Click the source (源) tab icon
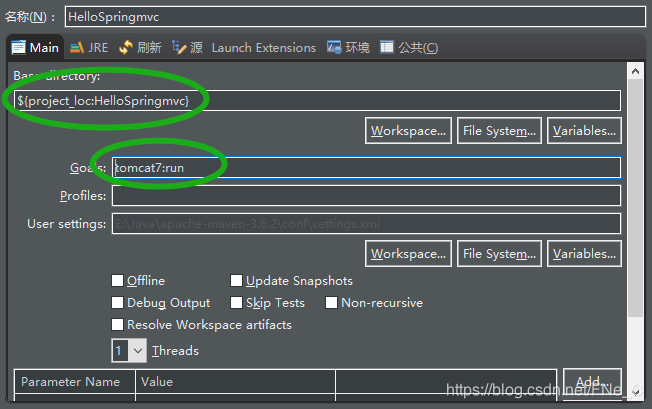Image resolution: width=652 pixels, height=409 pixels. tap(179, 47)
